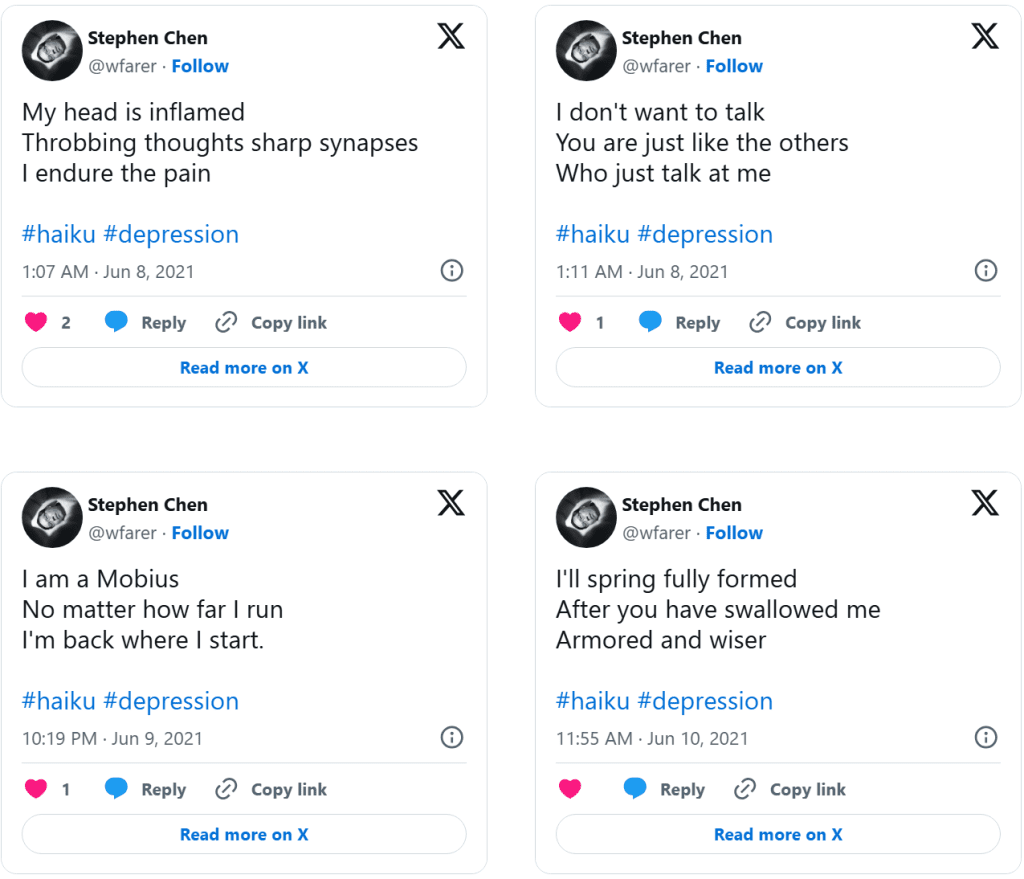Open Stephen Chen's avatar on the 'I don't want to talk' tweet
This screenshot has height=879, width=1024.
[x=585, y=51]
